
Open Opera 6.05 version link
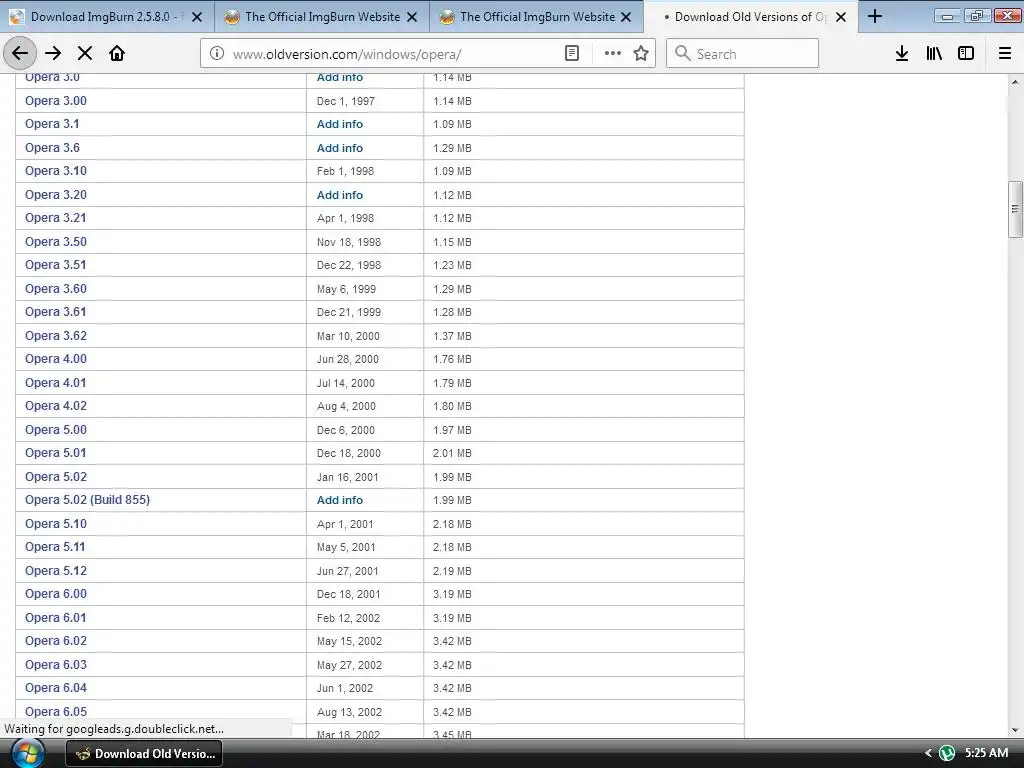coord(56,712)
